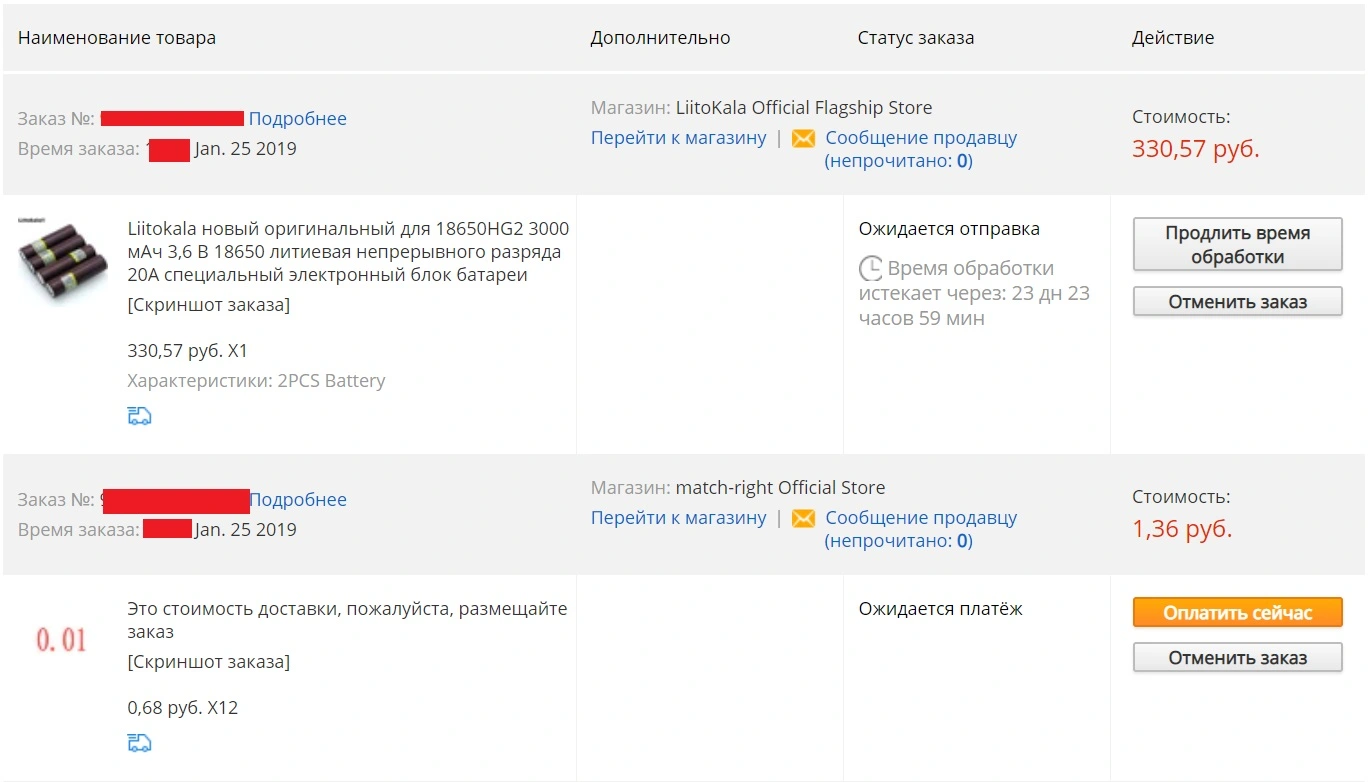Go to the match-right store via Перейти к магазину
1368x782 pixels.
[679, 518]
